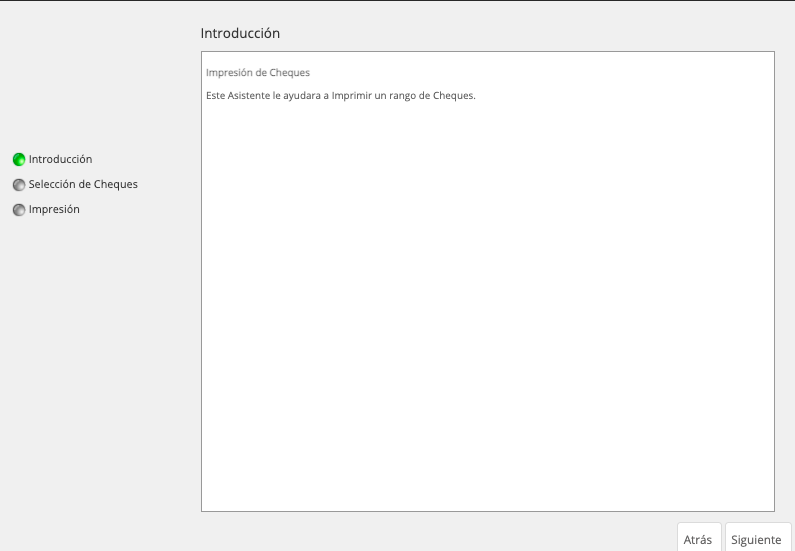Click the word Asistente in the description
Image resolution: width=795 pixels, height=551 pixels.
[x=248, y=95]
